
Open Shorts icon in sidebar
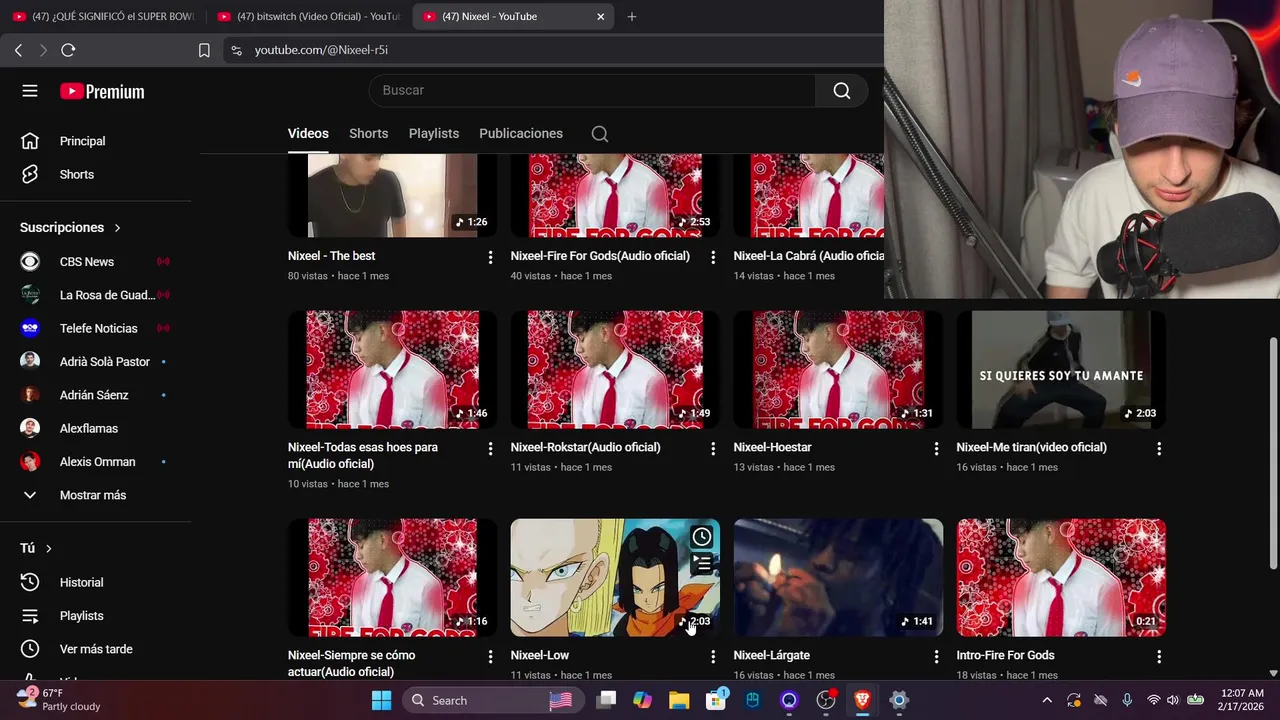pyautogui.click(x=30, y=174)
